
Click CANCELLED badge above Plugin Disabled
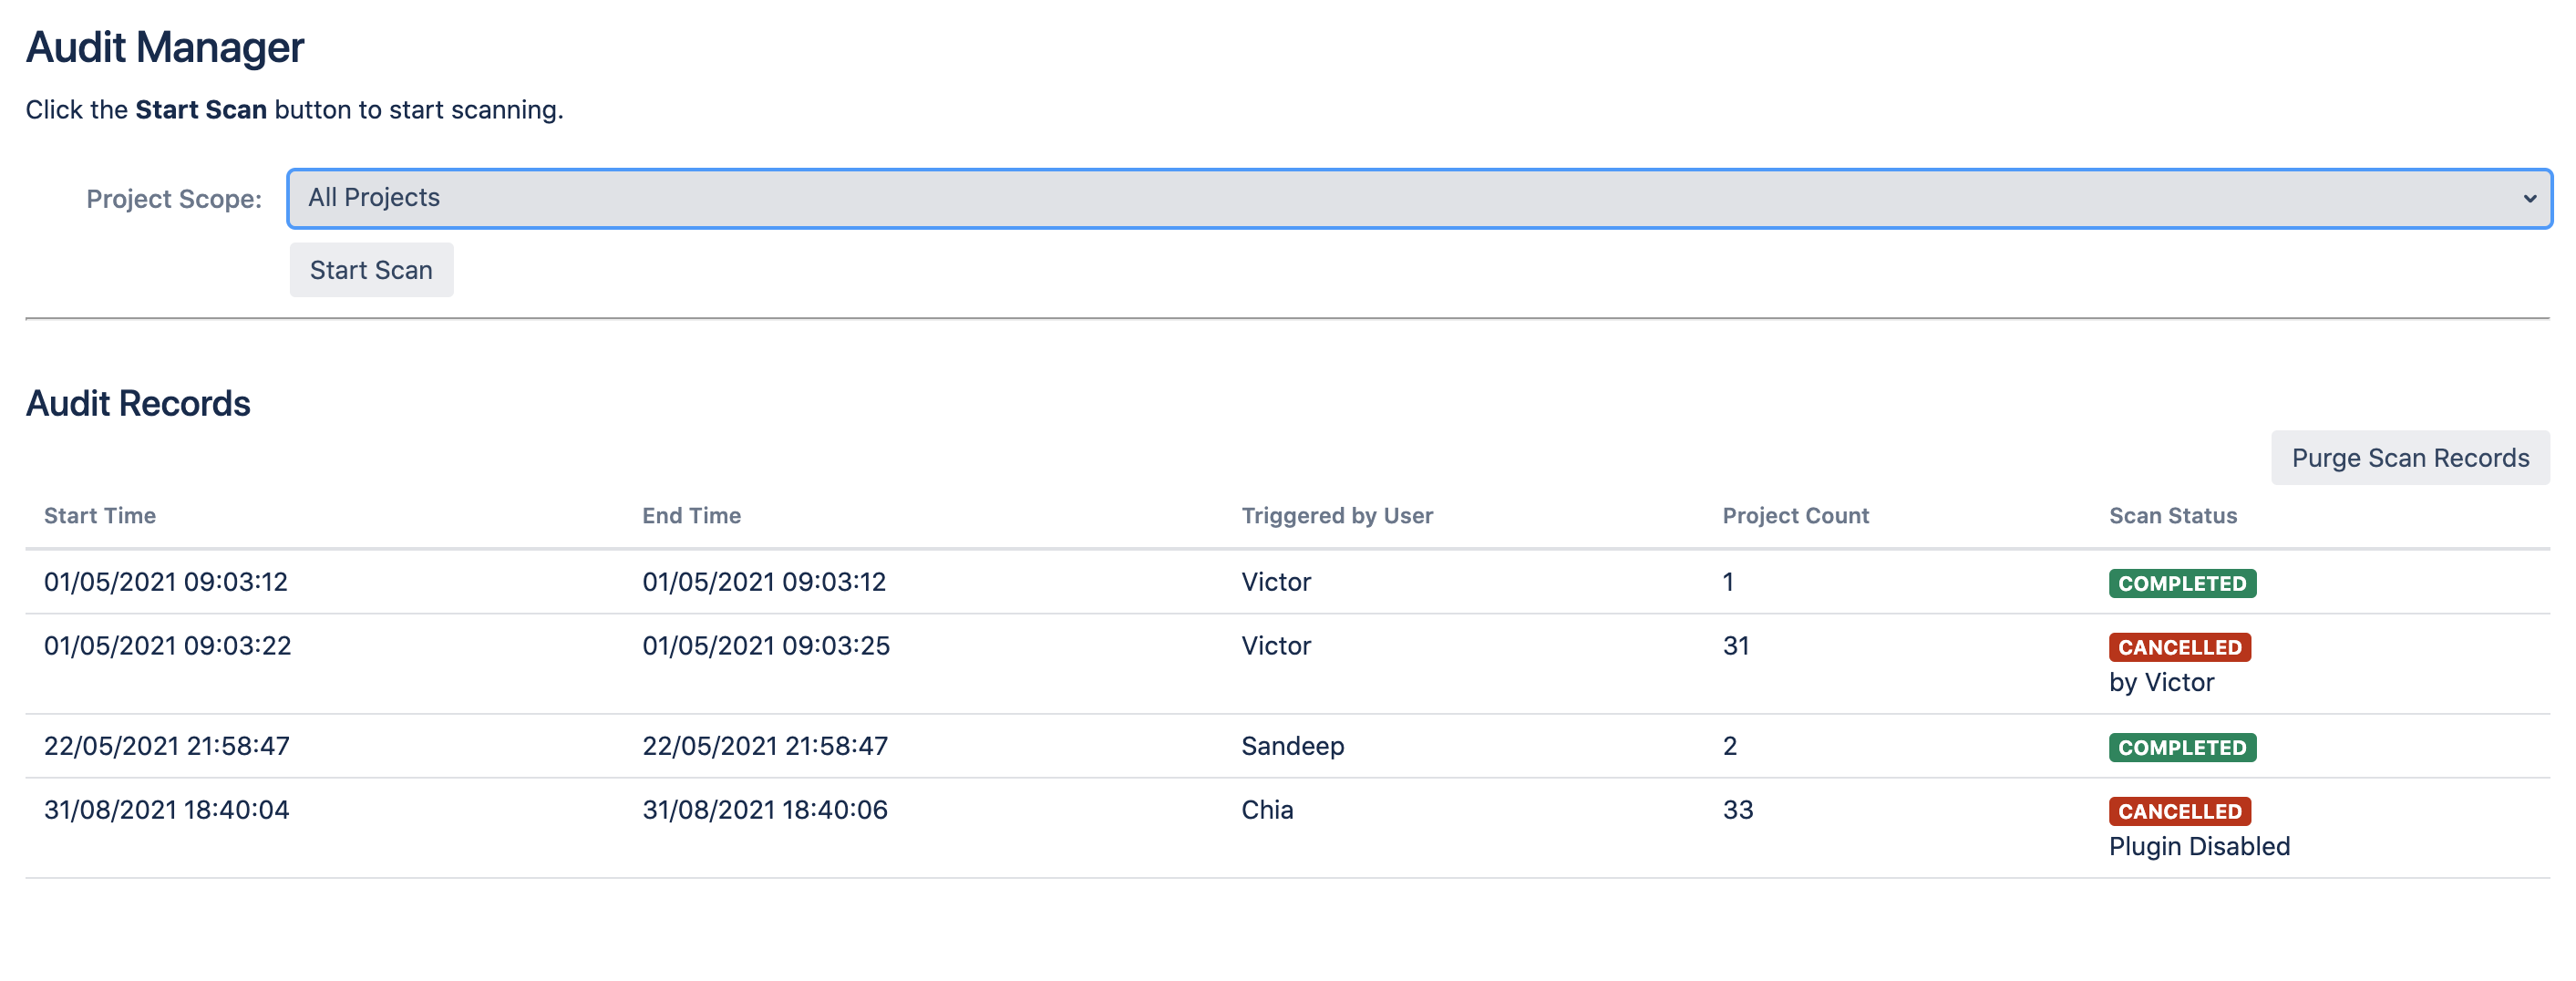2179,811
